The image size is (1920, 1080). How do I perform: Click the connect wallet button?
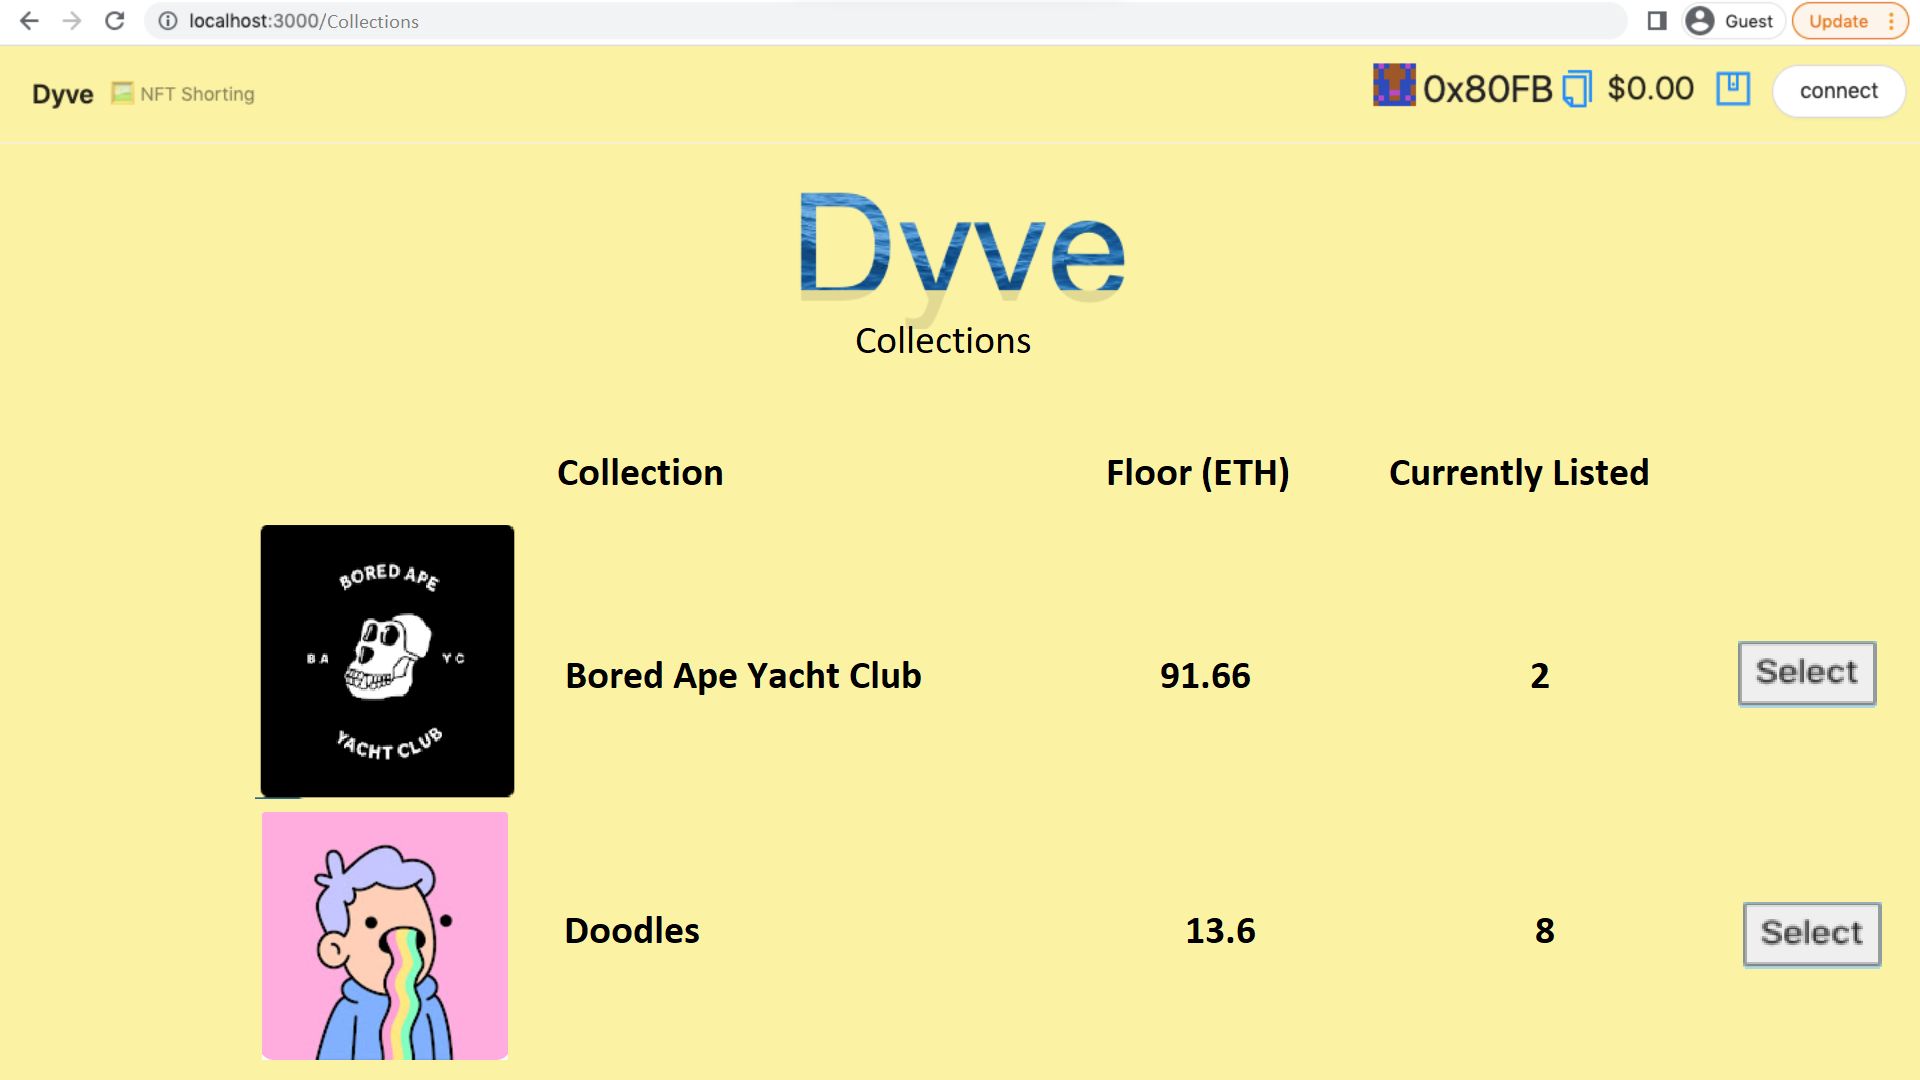(1838, 91)
